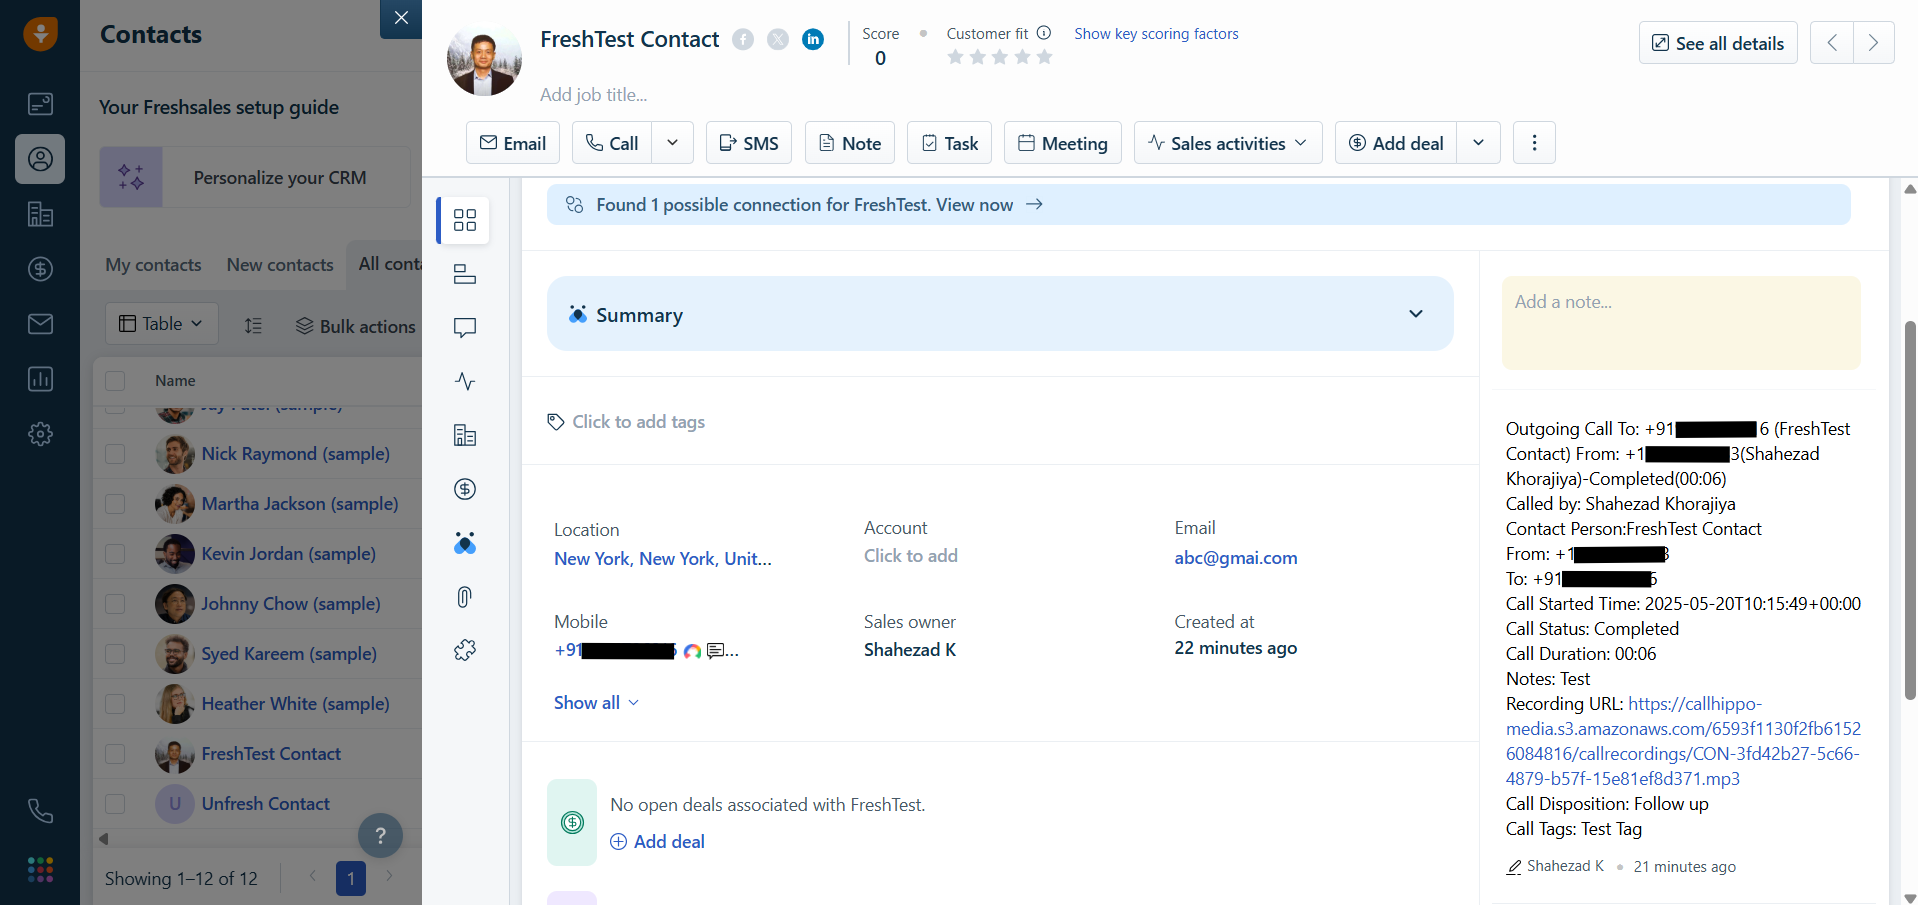The height and width of the screenshot is (905, 1918).
Task: Open the overview grid panel icon
Action: pos(465,220)
